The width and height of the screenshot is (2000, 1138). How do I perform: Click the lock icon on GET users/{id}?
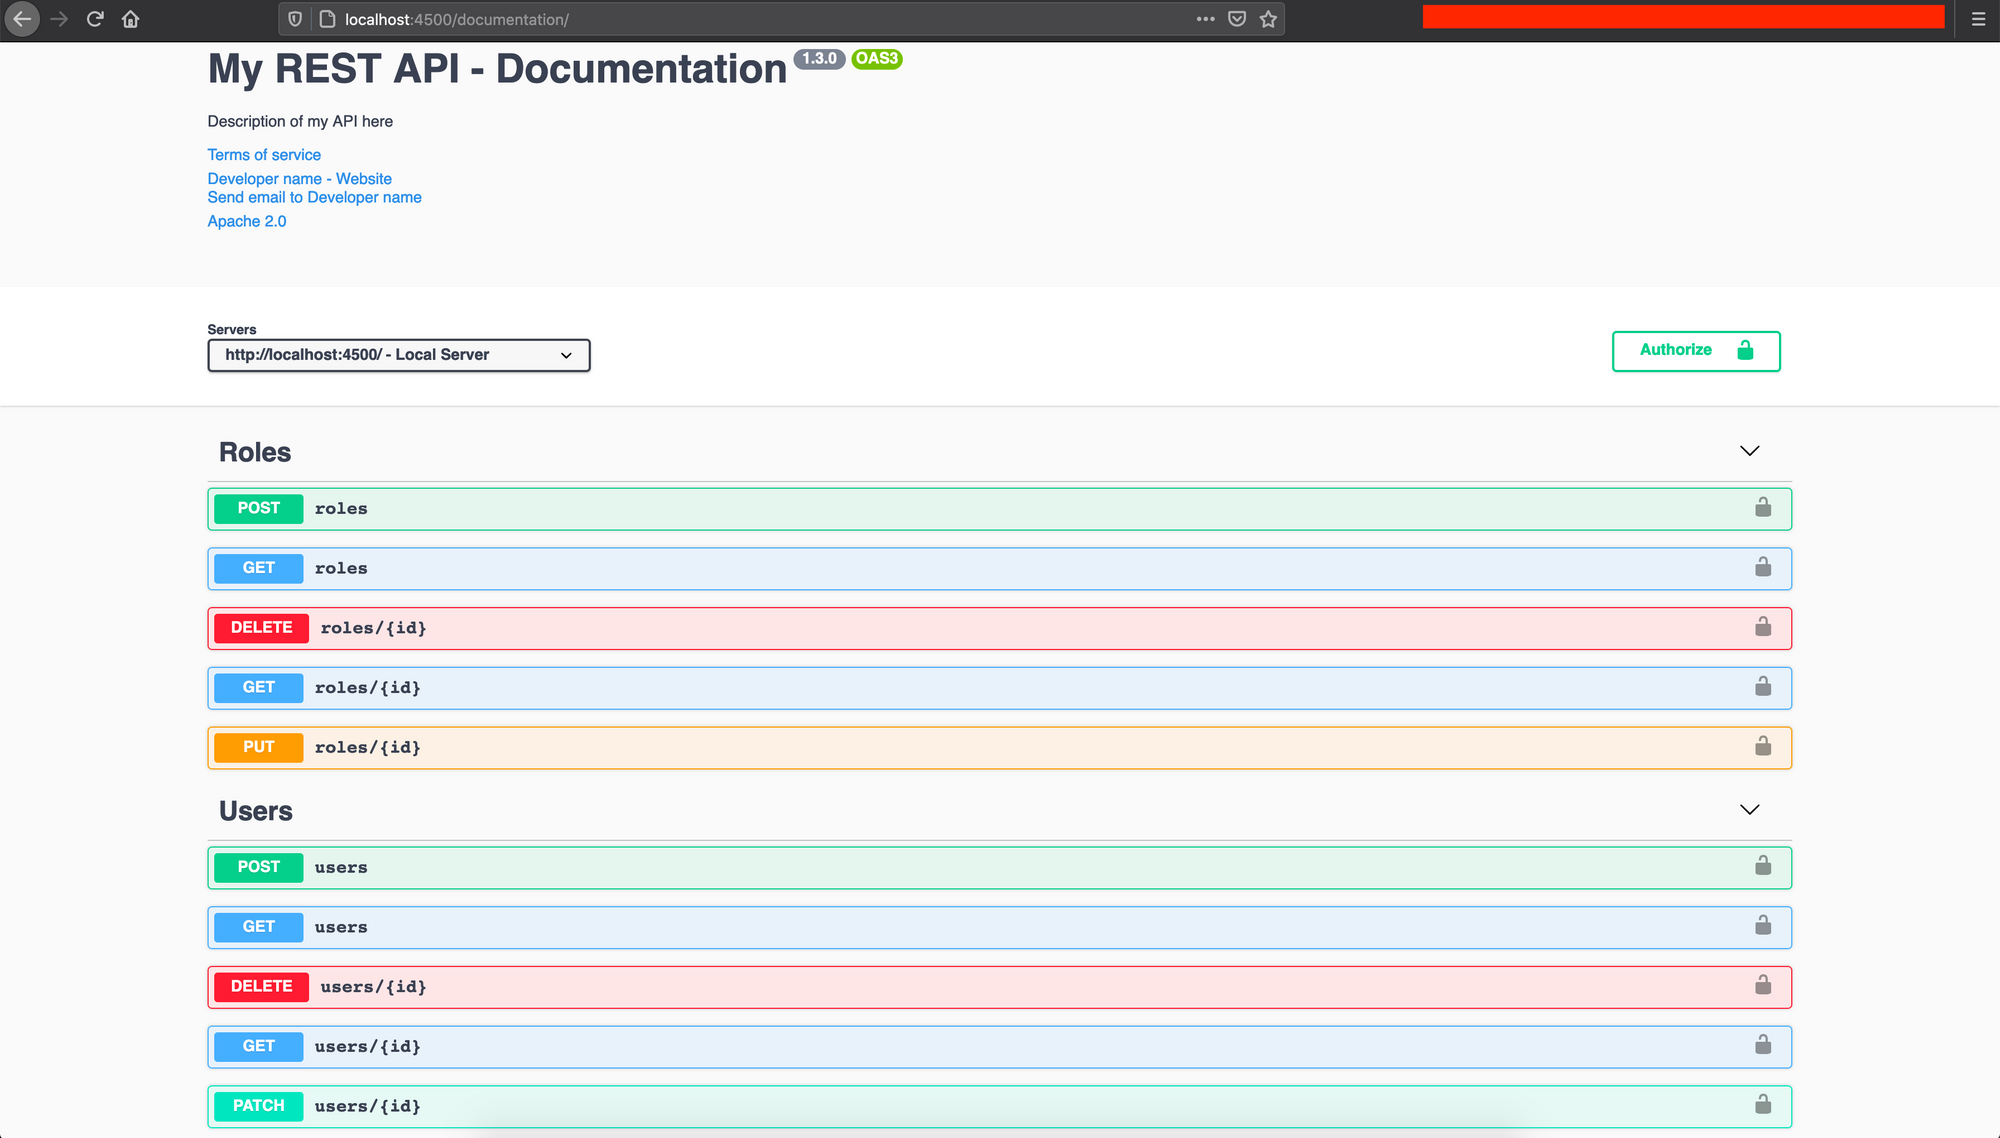[x=1762, y=1045]
